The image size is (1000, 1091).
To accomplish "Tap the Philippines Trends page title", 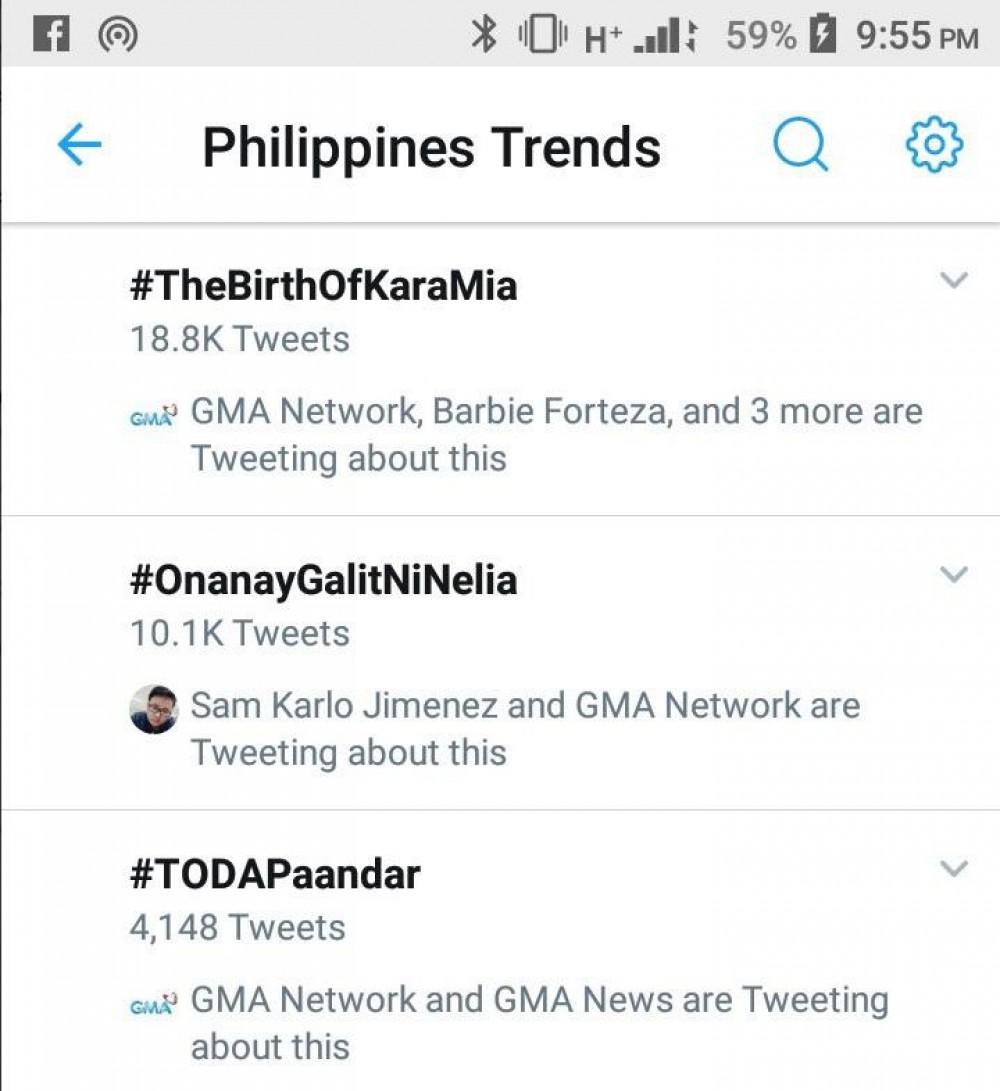I will pyautogui.click(x=431, y=147).
